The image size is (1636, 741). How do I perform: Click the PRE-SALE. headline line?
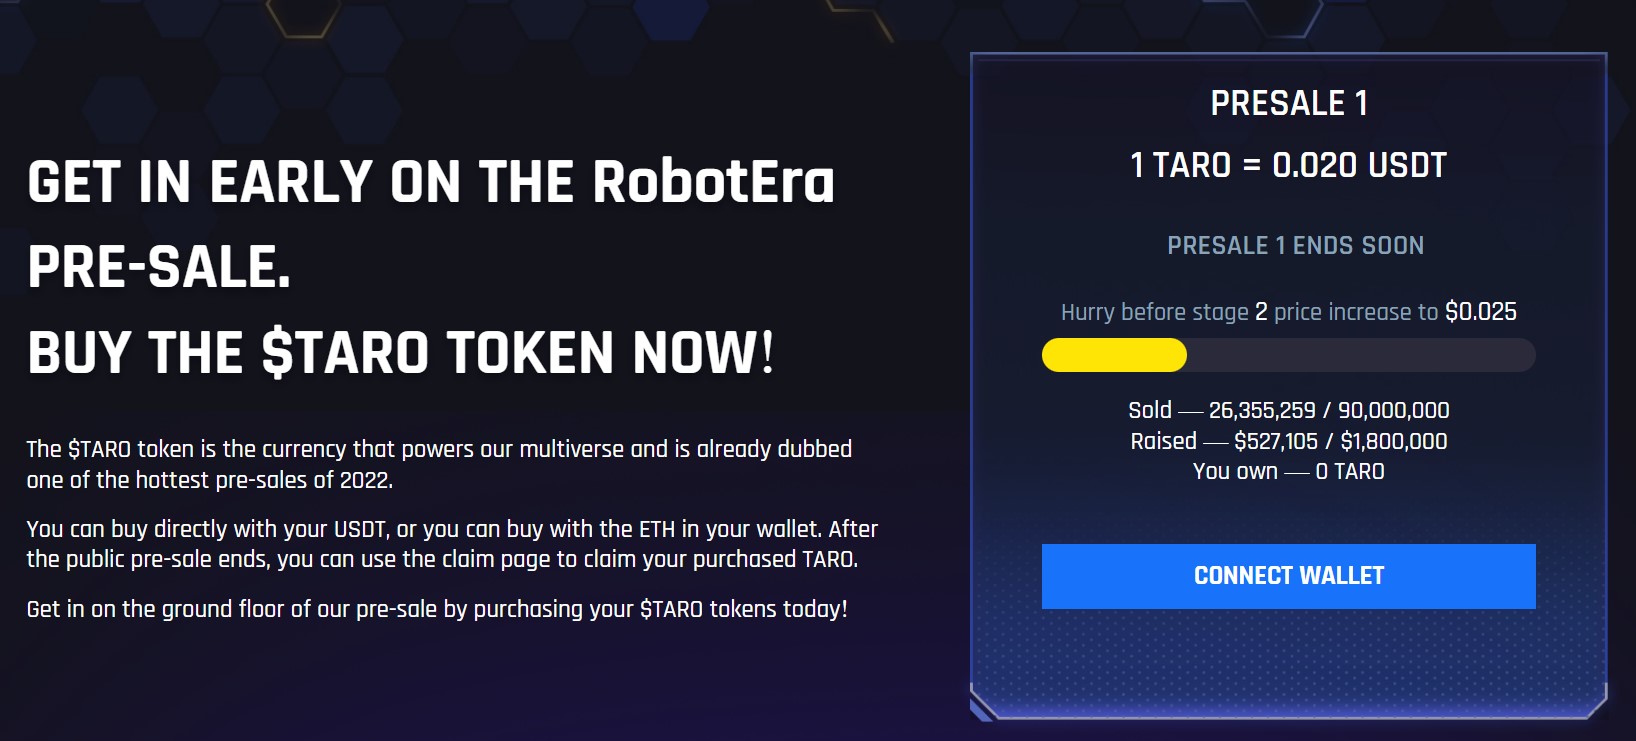pyautogui.click(x=159, y=267)
